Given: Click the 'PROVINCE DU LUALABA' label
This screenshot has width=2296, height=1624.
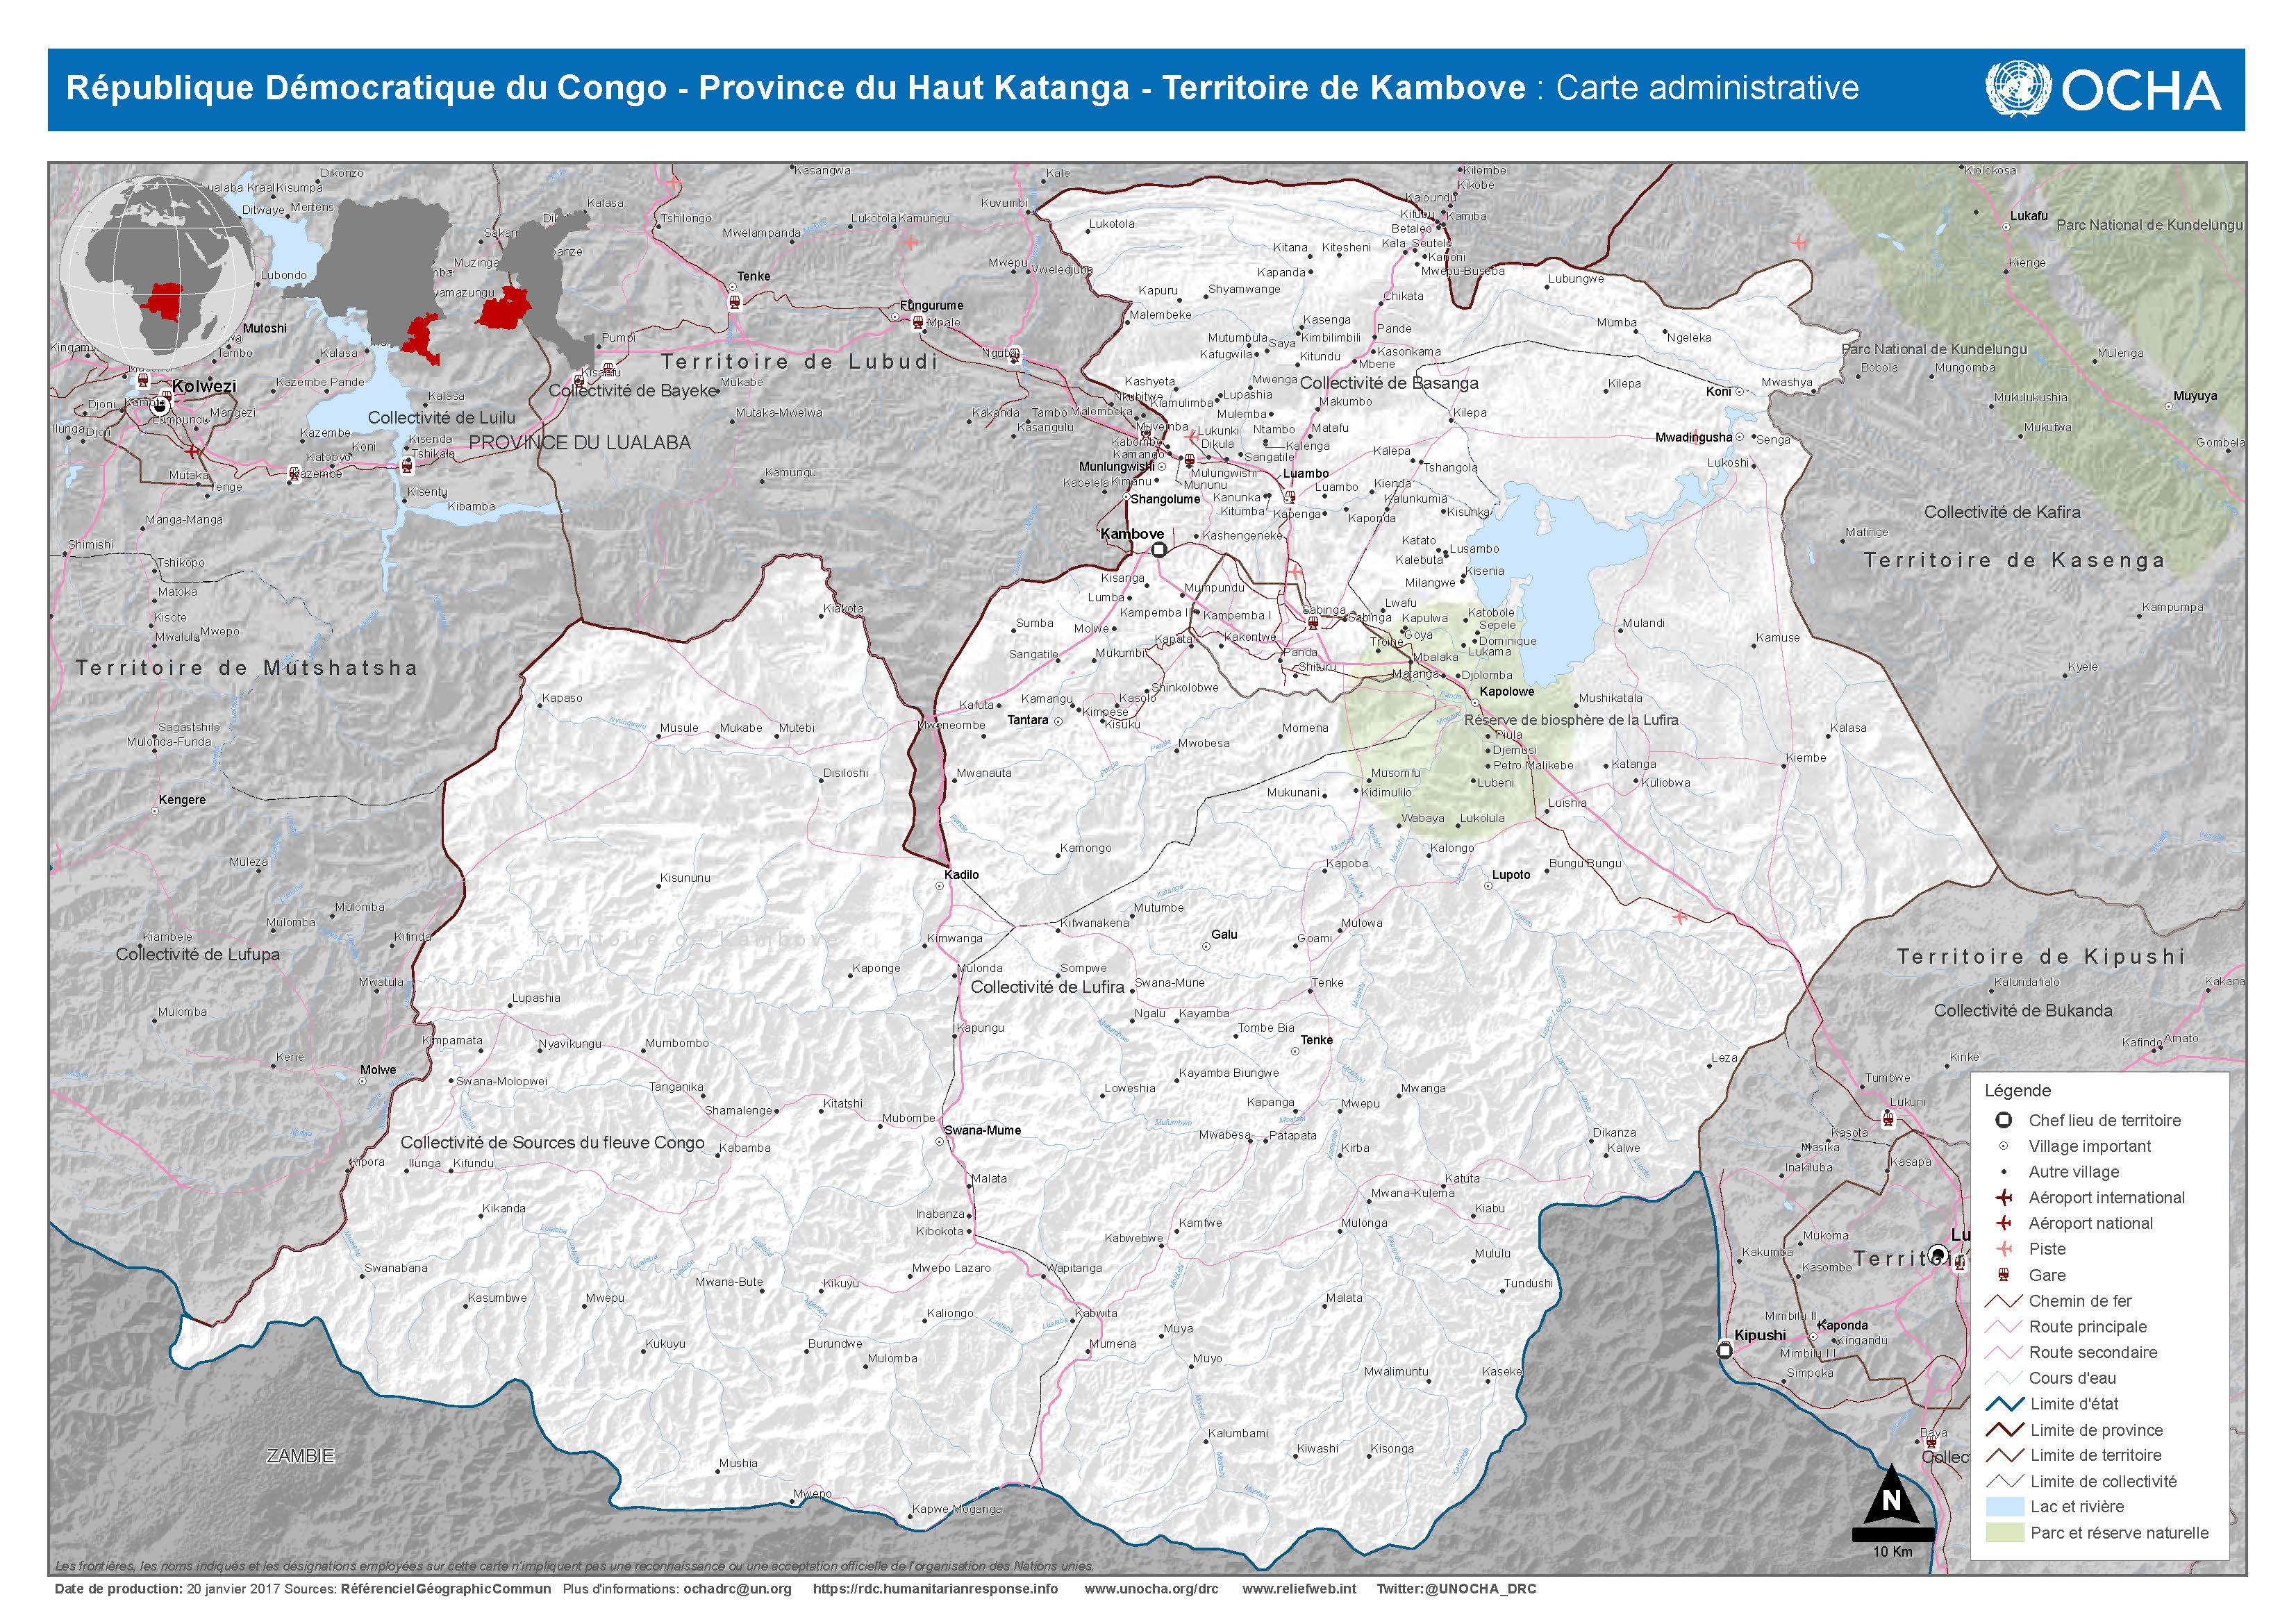Looking at the screenshot, I should click(x=580, y=442).
